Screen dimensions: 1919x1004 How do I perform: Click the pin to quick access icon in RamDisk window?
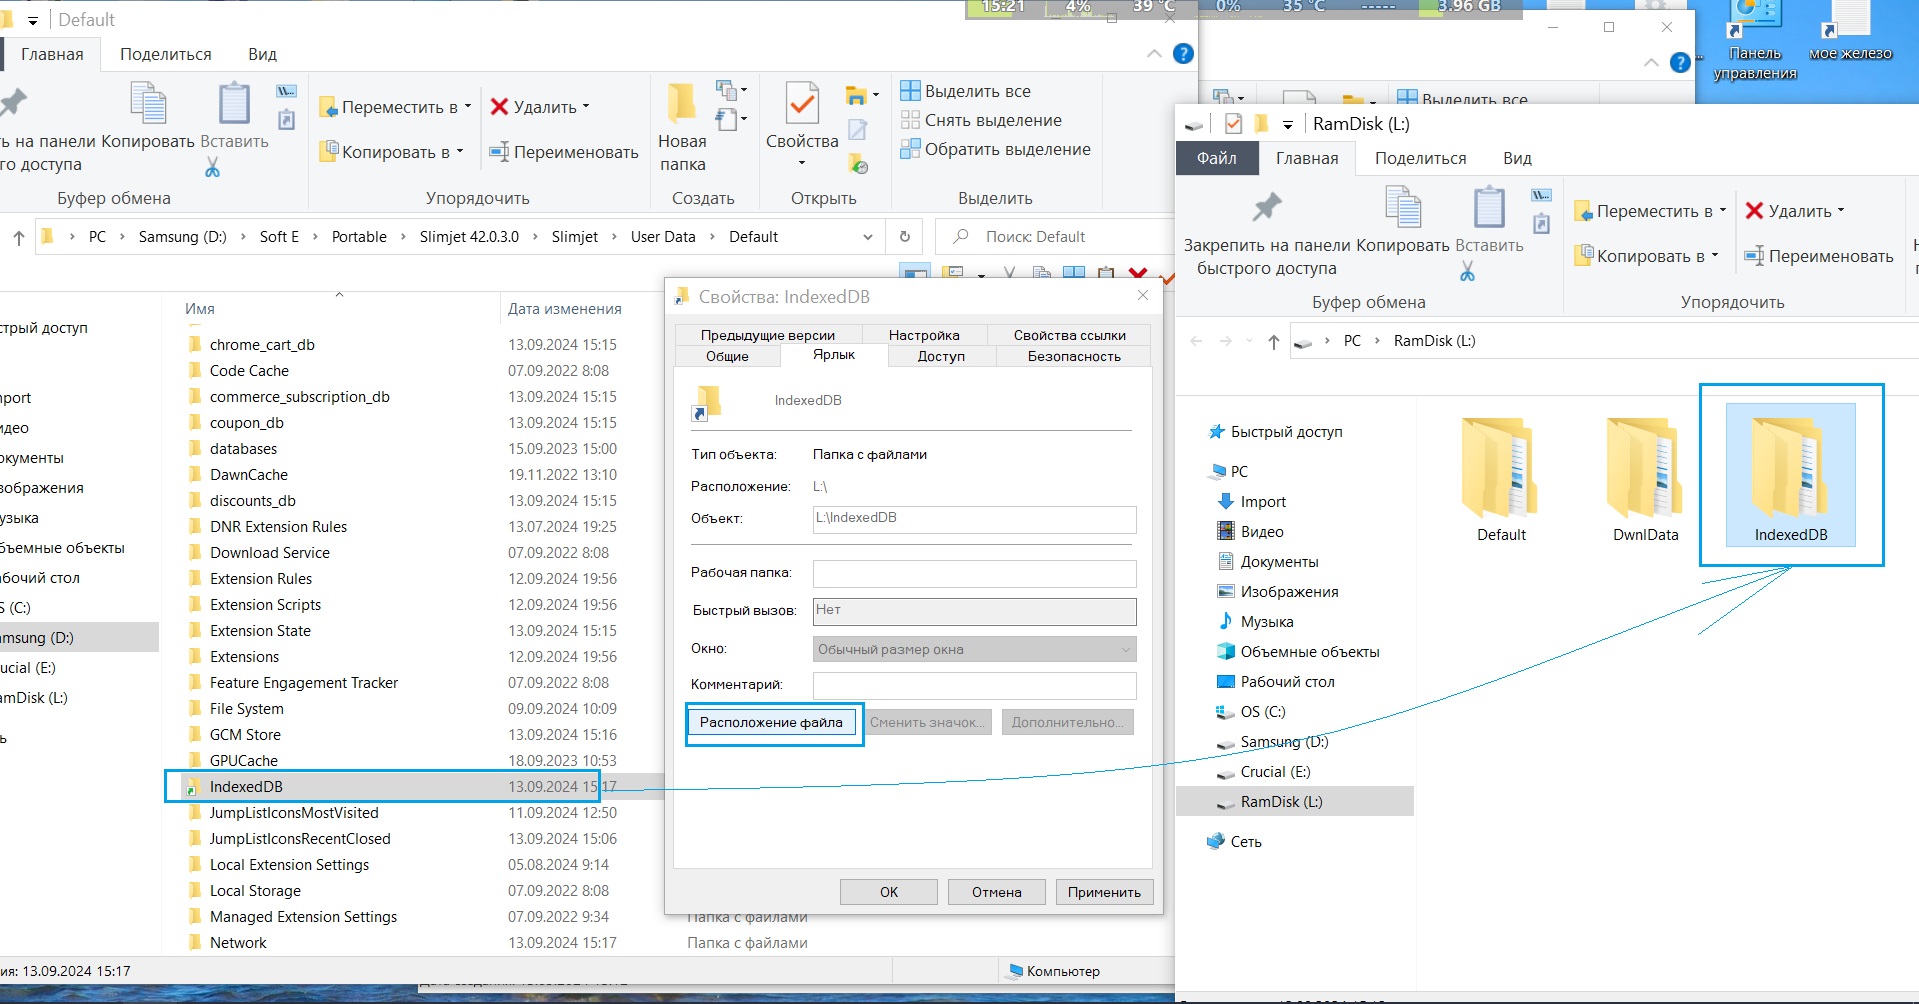pyautogui.click(x=1267, y=207)
